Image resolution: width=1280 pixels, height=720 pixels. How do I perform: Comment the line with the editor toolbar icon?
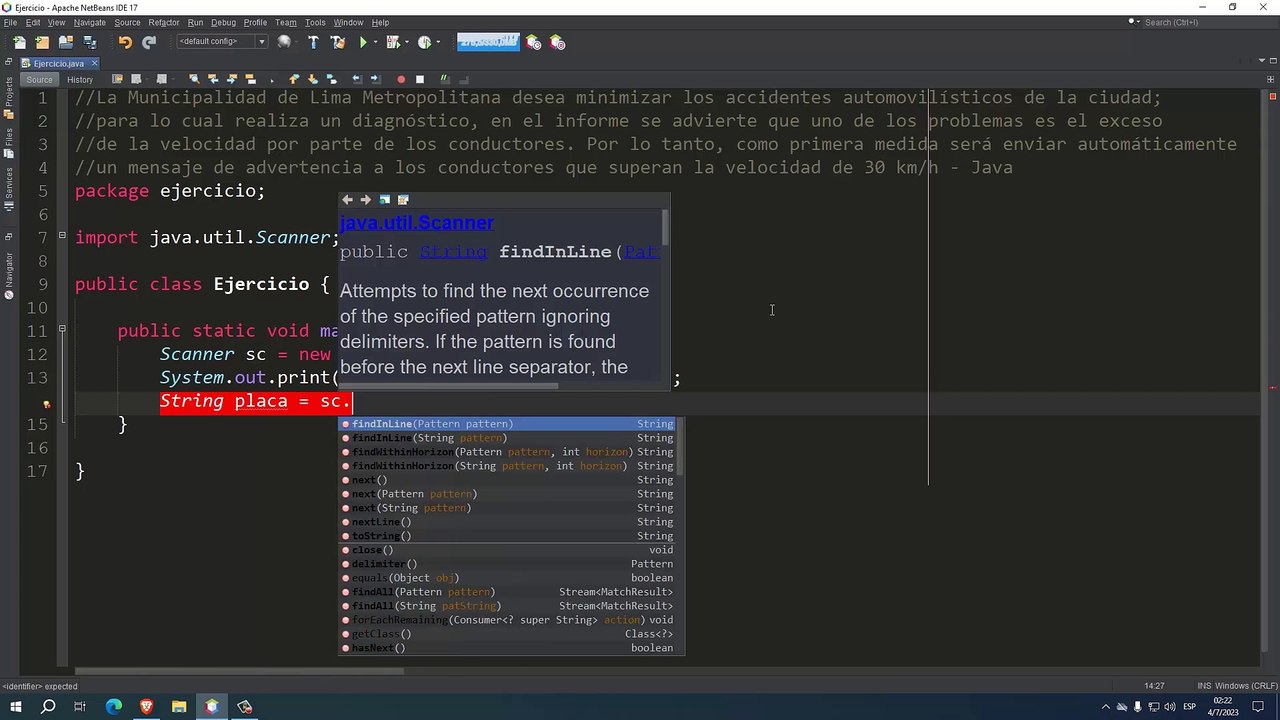point(445,79)
